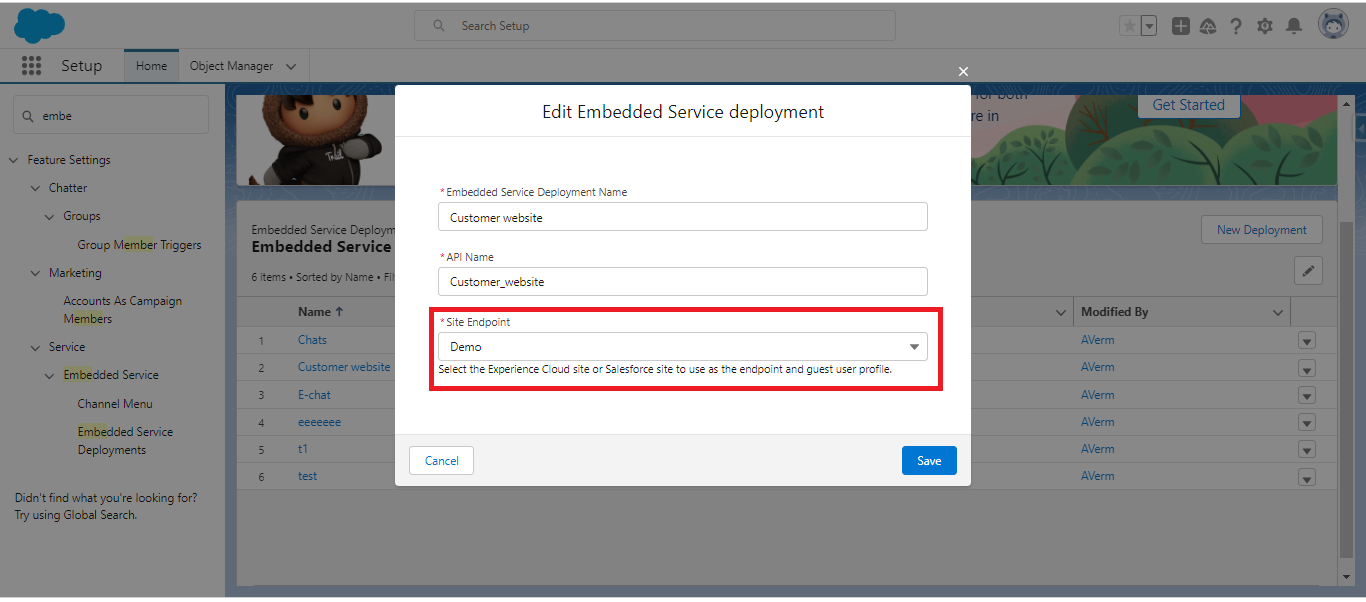The image size is (1366, 602).
Task: Open the Object Manager tab dropdown chevron
Action: click(291, 66)
